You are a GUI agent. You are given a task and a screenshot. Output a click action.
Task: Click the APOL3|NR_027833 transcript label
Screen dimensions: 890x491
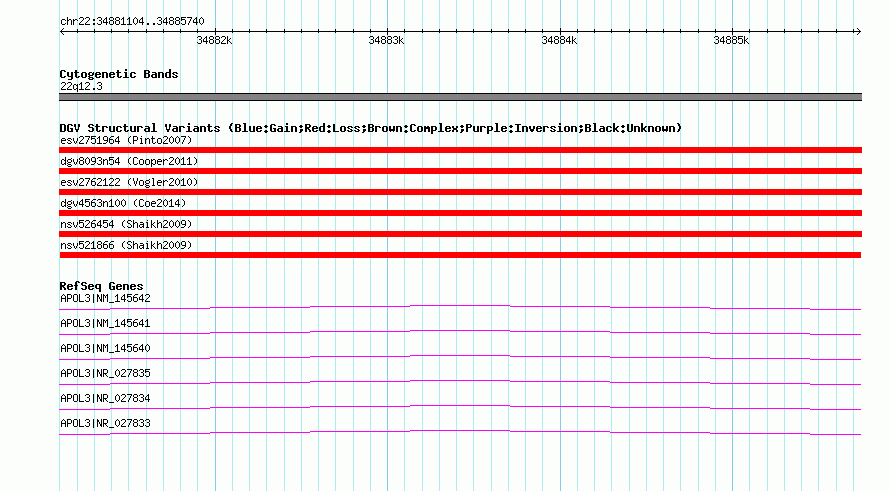pos(105,423)
